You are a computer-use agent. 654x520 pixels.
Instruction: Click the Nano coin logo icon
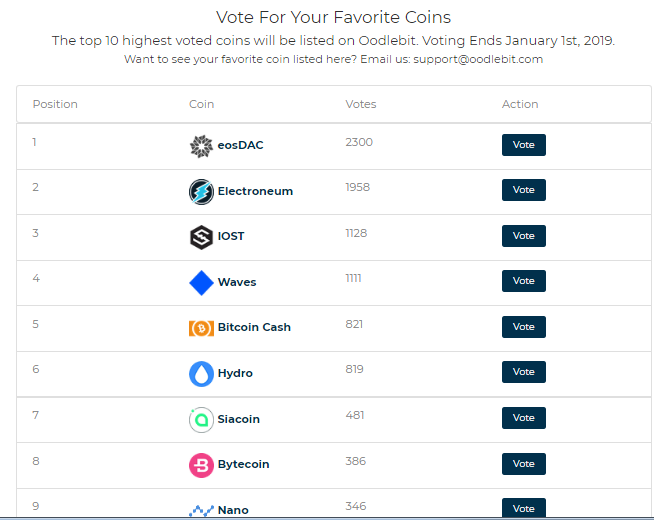tap(201, 510)
